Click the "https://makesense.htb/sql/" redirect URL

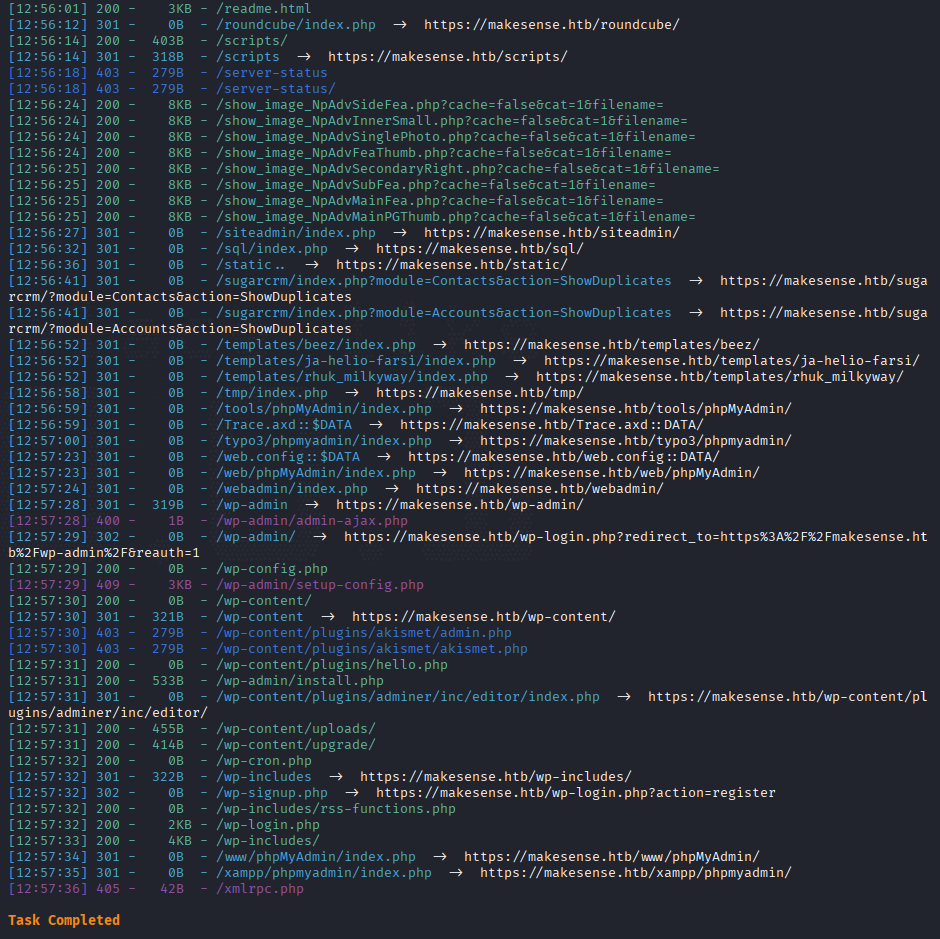pos(480,249)
